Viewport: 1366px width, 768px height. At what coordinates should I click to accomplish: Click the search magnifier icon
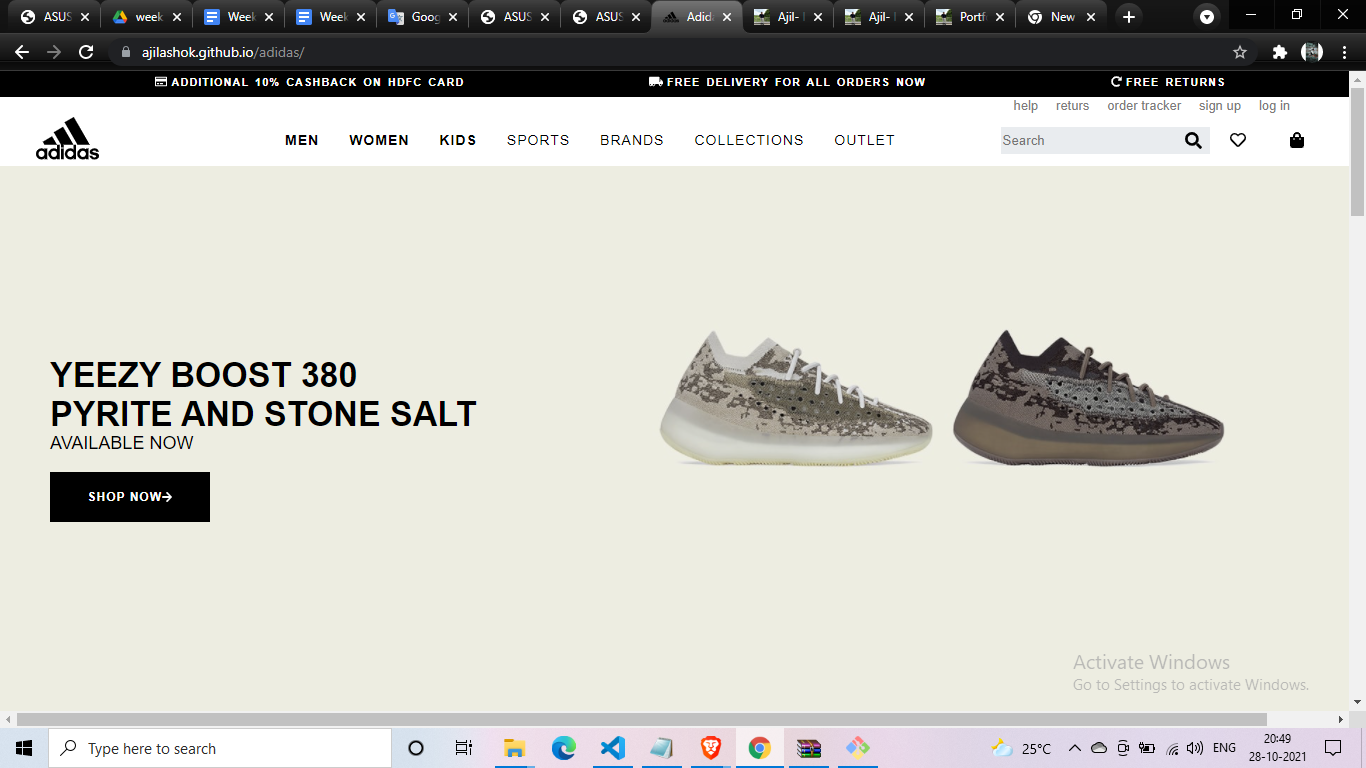click(x=1193, y=141)
